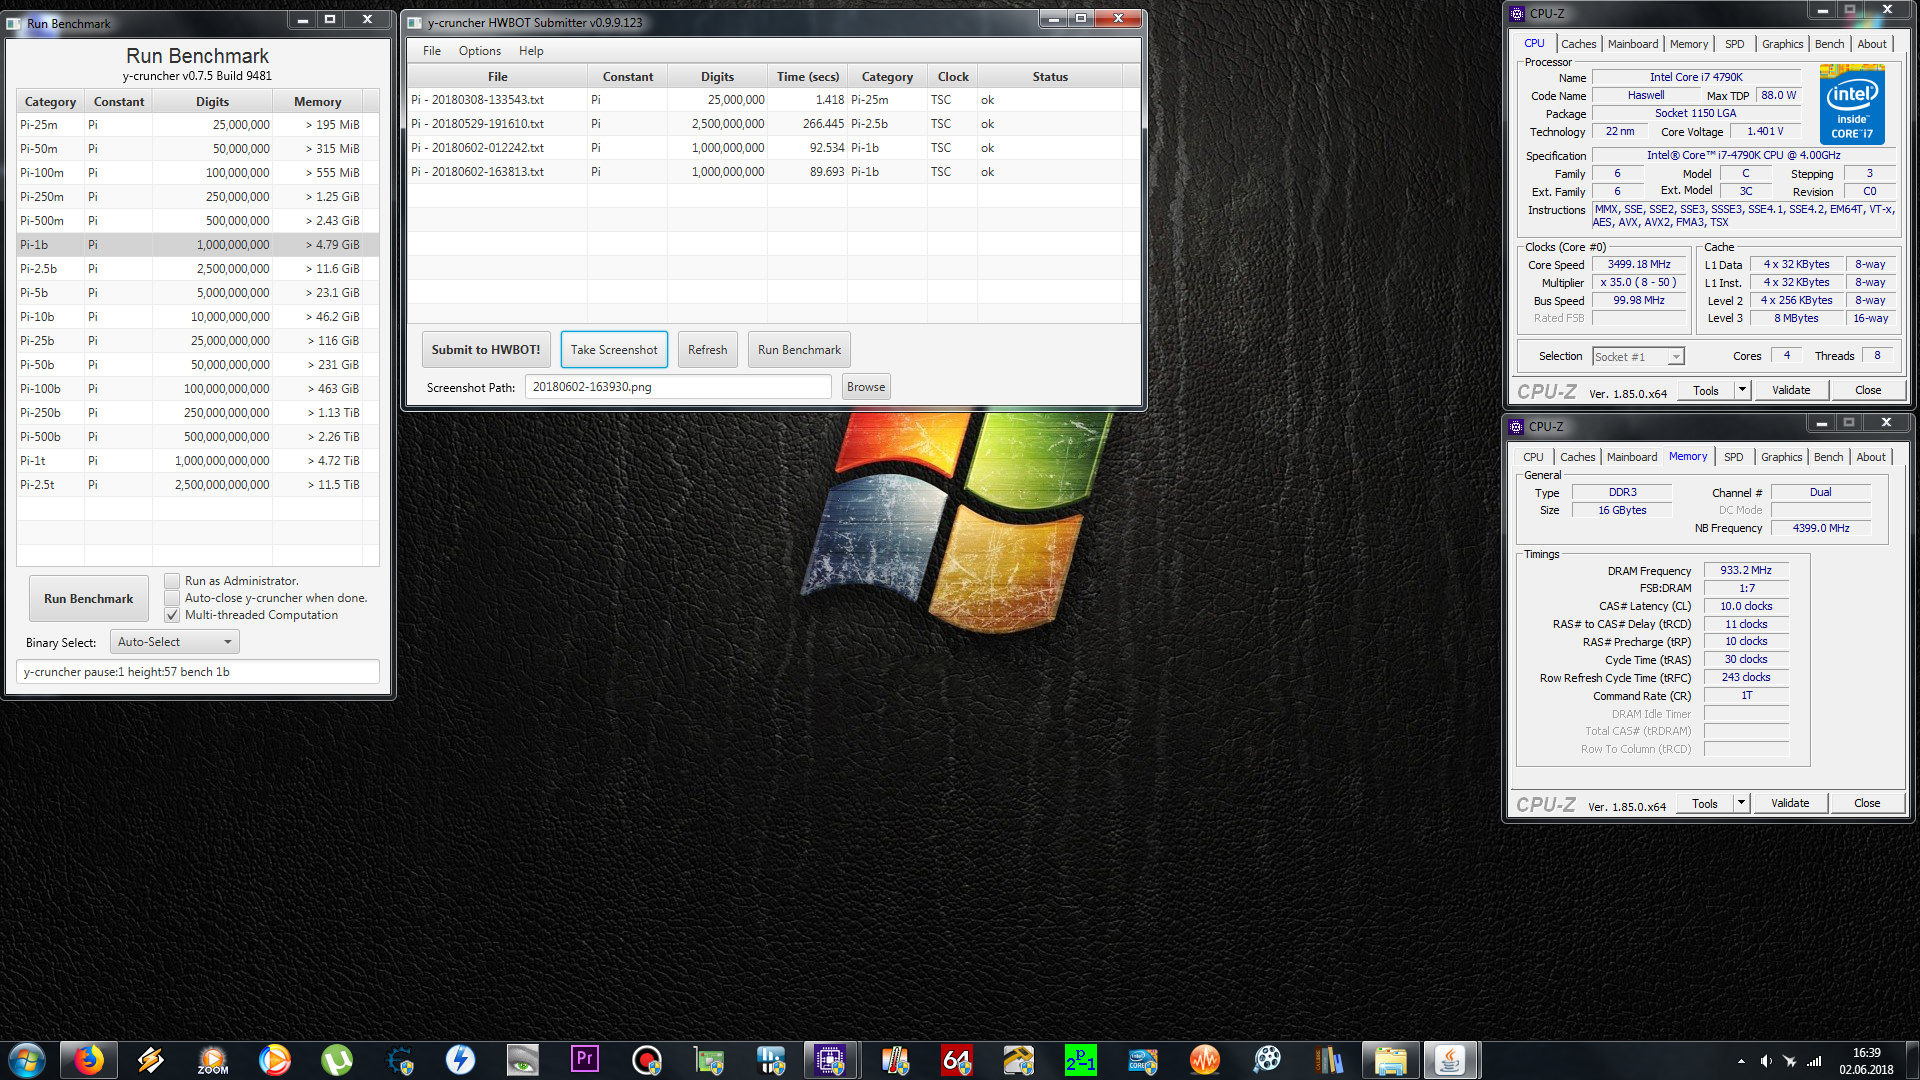Select the Pi-10b benchmark row

click(x=198, y=317)
